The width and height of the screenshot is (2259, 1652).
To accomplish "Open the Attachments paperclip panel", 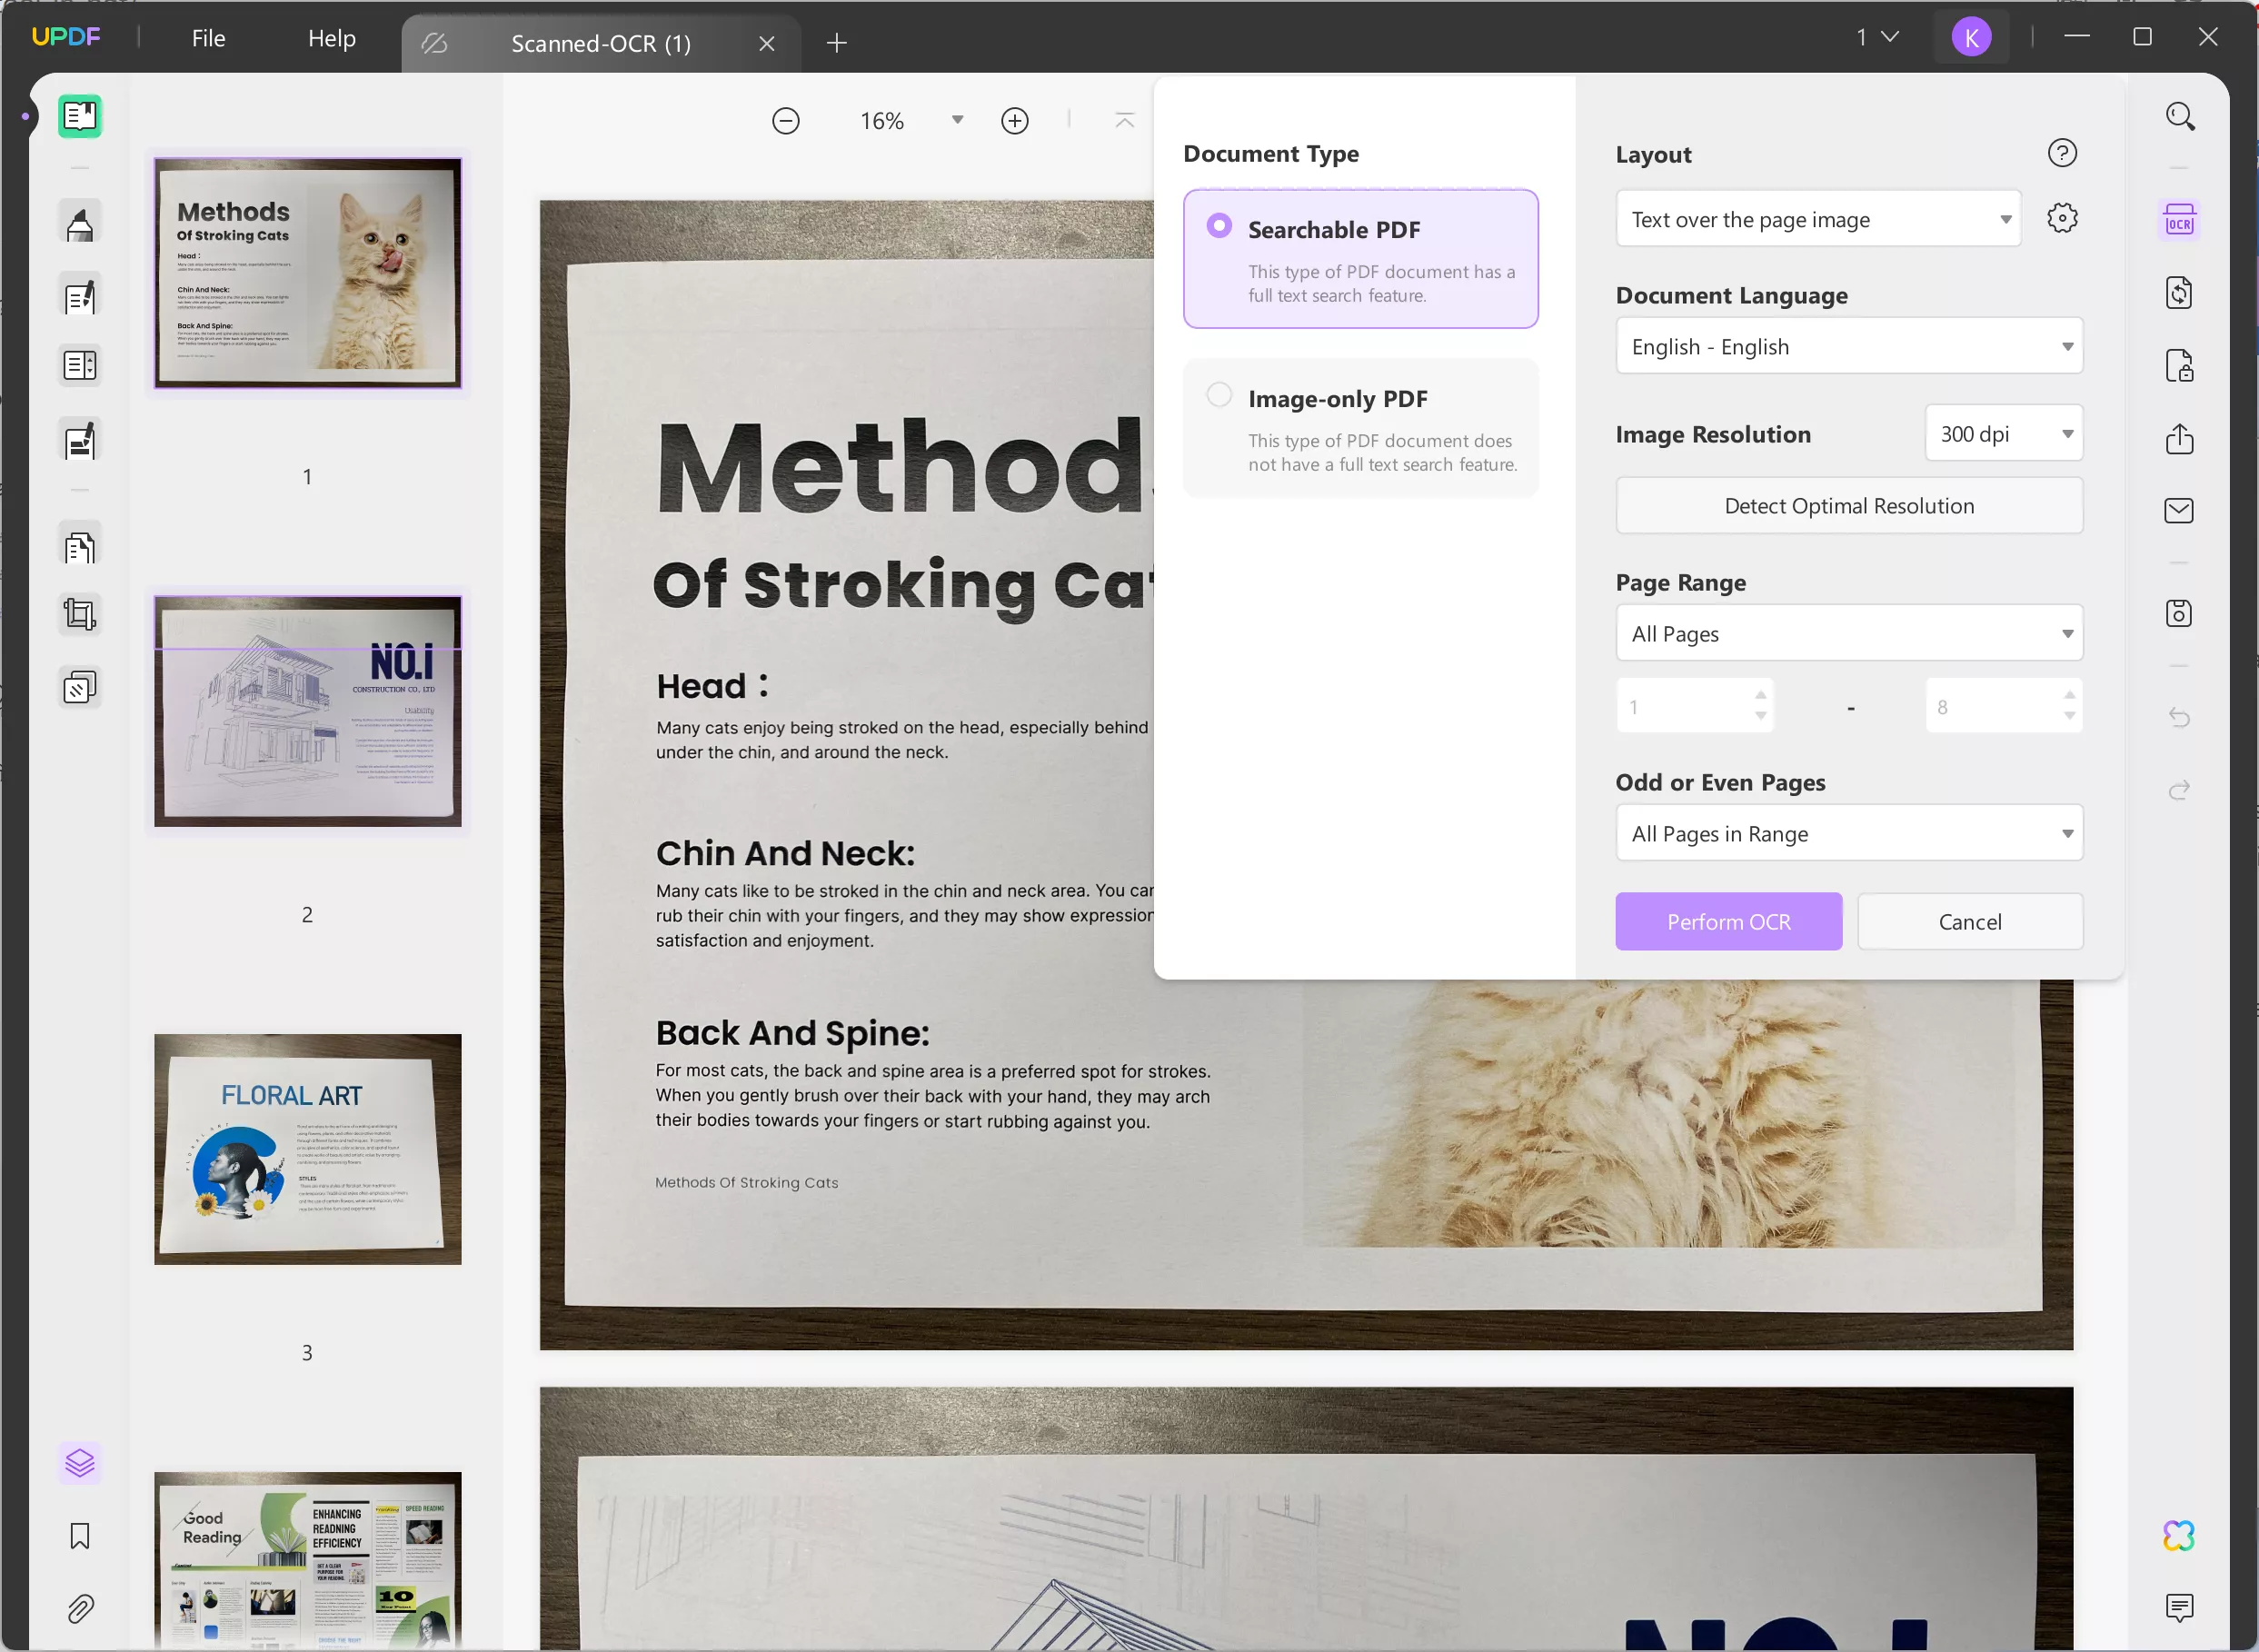I will point(80,1608).
